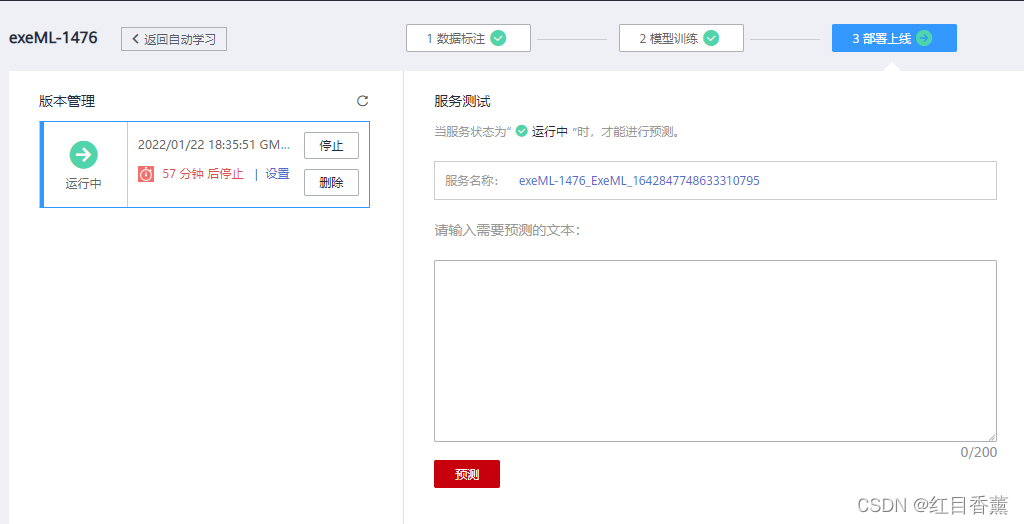Click the exeML-1476 project title
Viewport: 1024px width, 524px height.
[x=53, y=37]
